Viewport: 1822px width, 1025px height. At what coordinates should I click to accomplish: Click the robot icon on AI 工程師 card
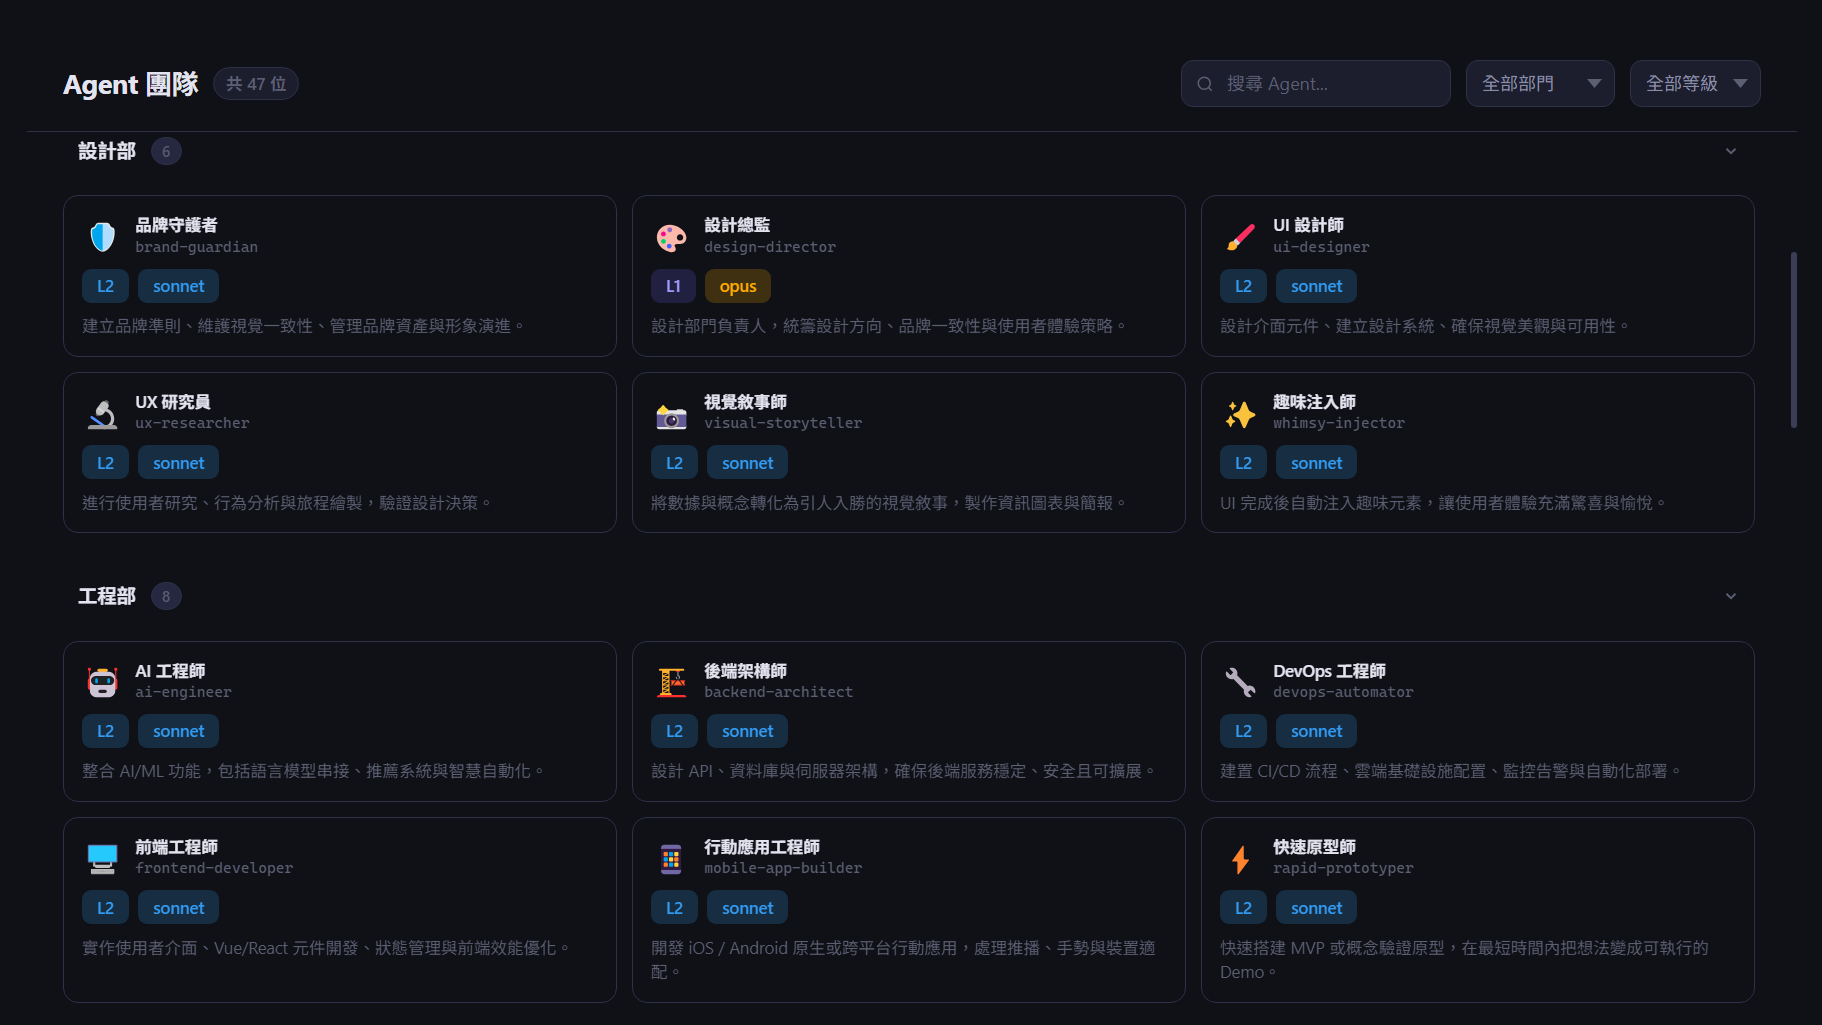(x=102, y=681)
